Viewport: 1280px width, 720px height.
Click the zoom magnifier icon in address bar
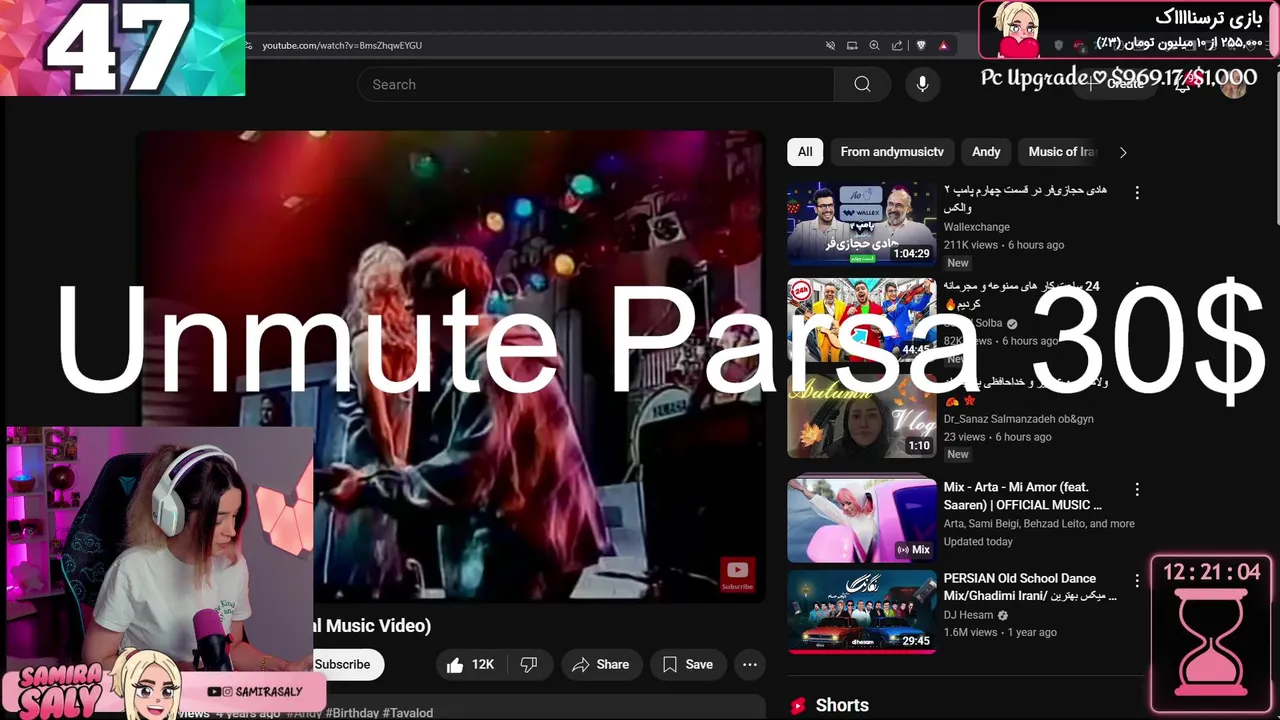[874, 45]
